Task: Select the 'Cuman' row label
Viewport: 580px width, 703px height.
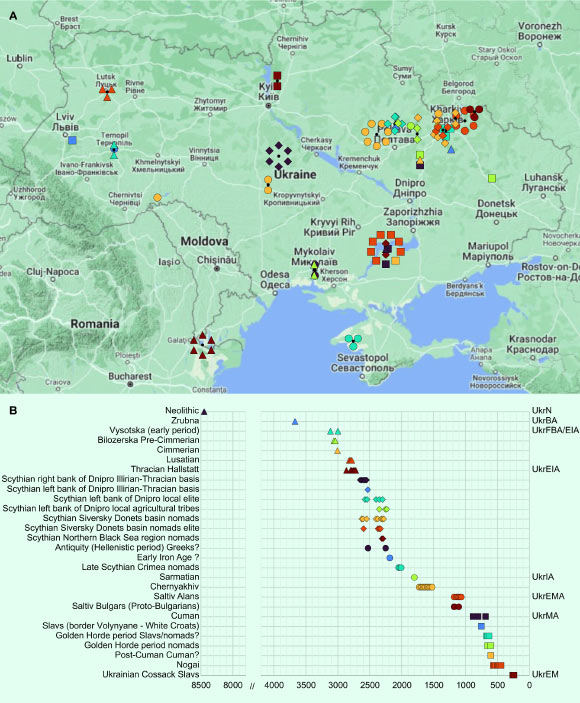Action: pos(185,616)
